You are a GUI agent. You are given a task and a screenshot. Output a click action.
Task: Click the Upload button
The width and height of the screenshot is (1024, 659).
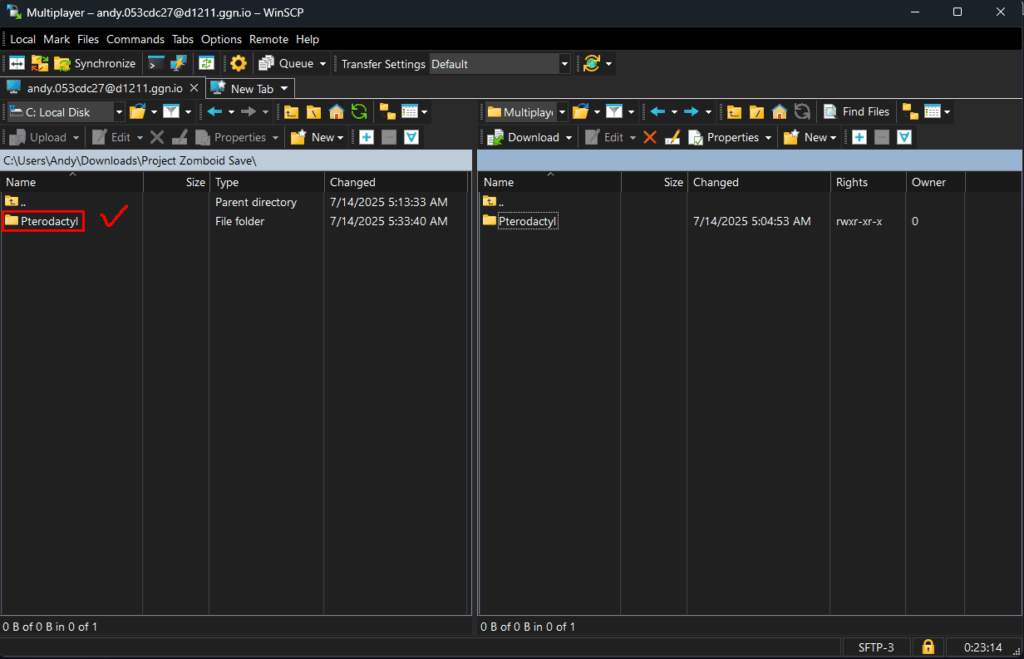39,137
